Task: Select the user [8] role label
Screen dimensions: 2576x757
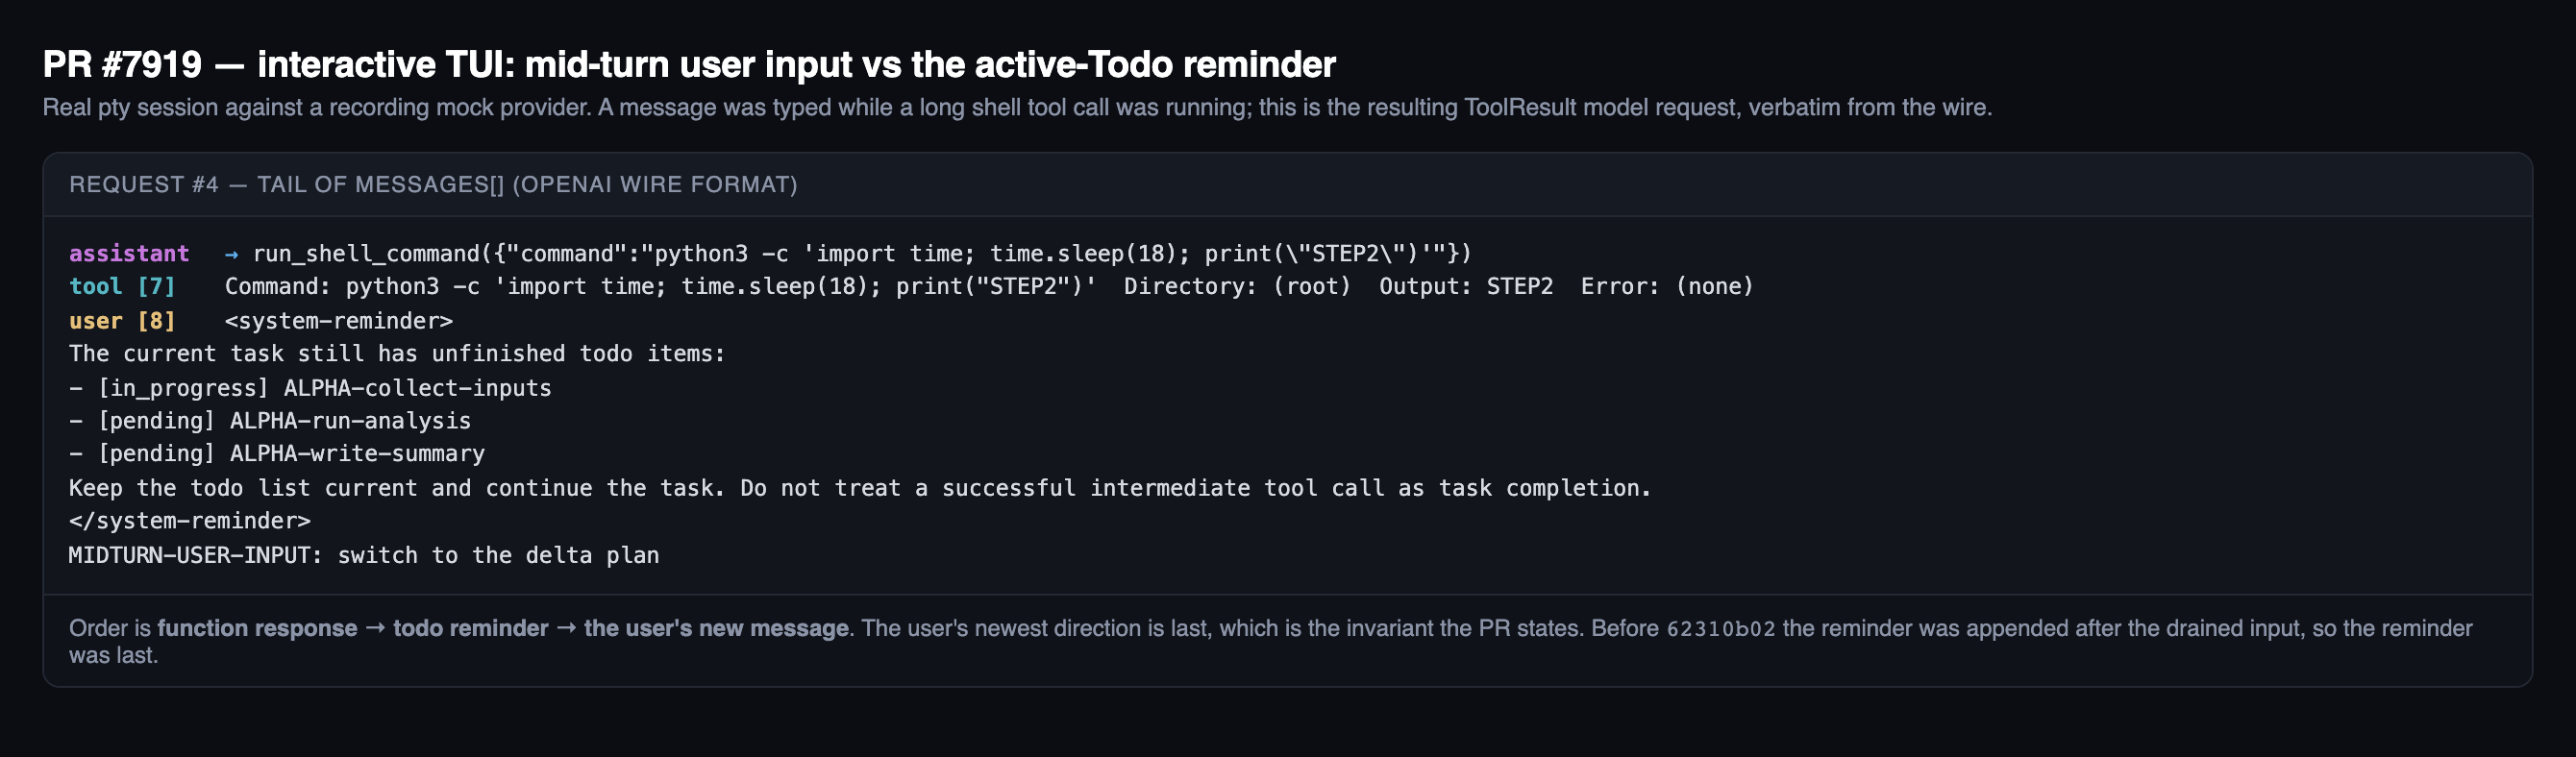Action: coord(122,321)
